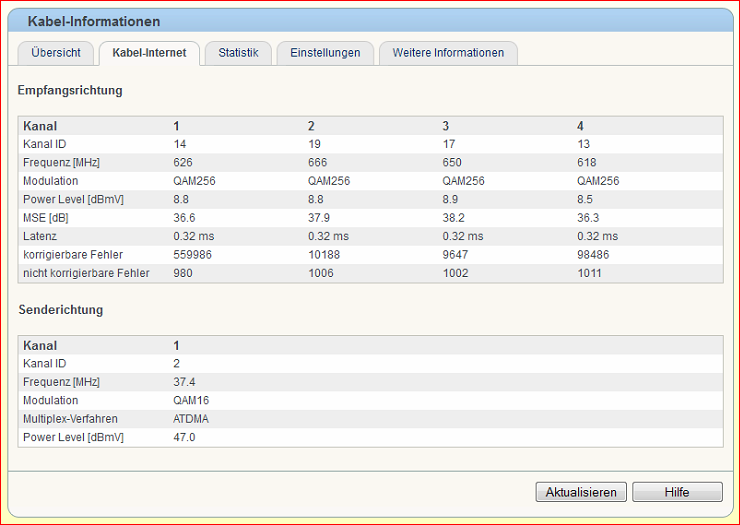Click the Empfangsrichtung section heading
Screen dimensions: 740x525
coord(70,90)
